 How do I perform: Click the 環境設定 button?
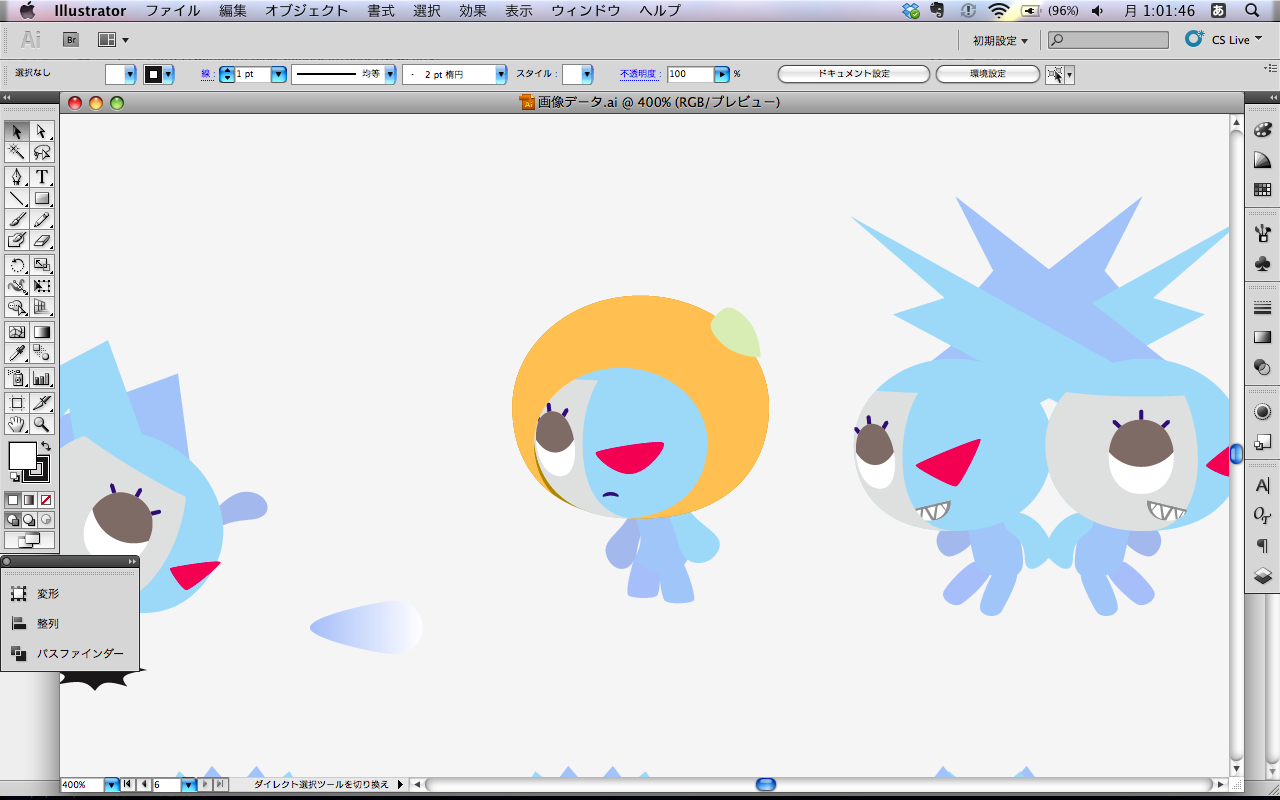pos(988,74)
